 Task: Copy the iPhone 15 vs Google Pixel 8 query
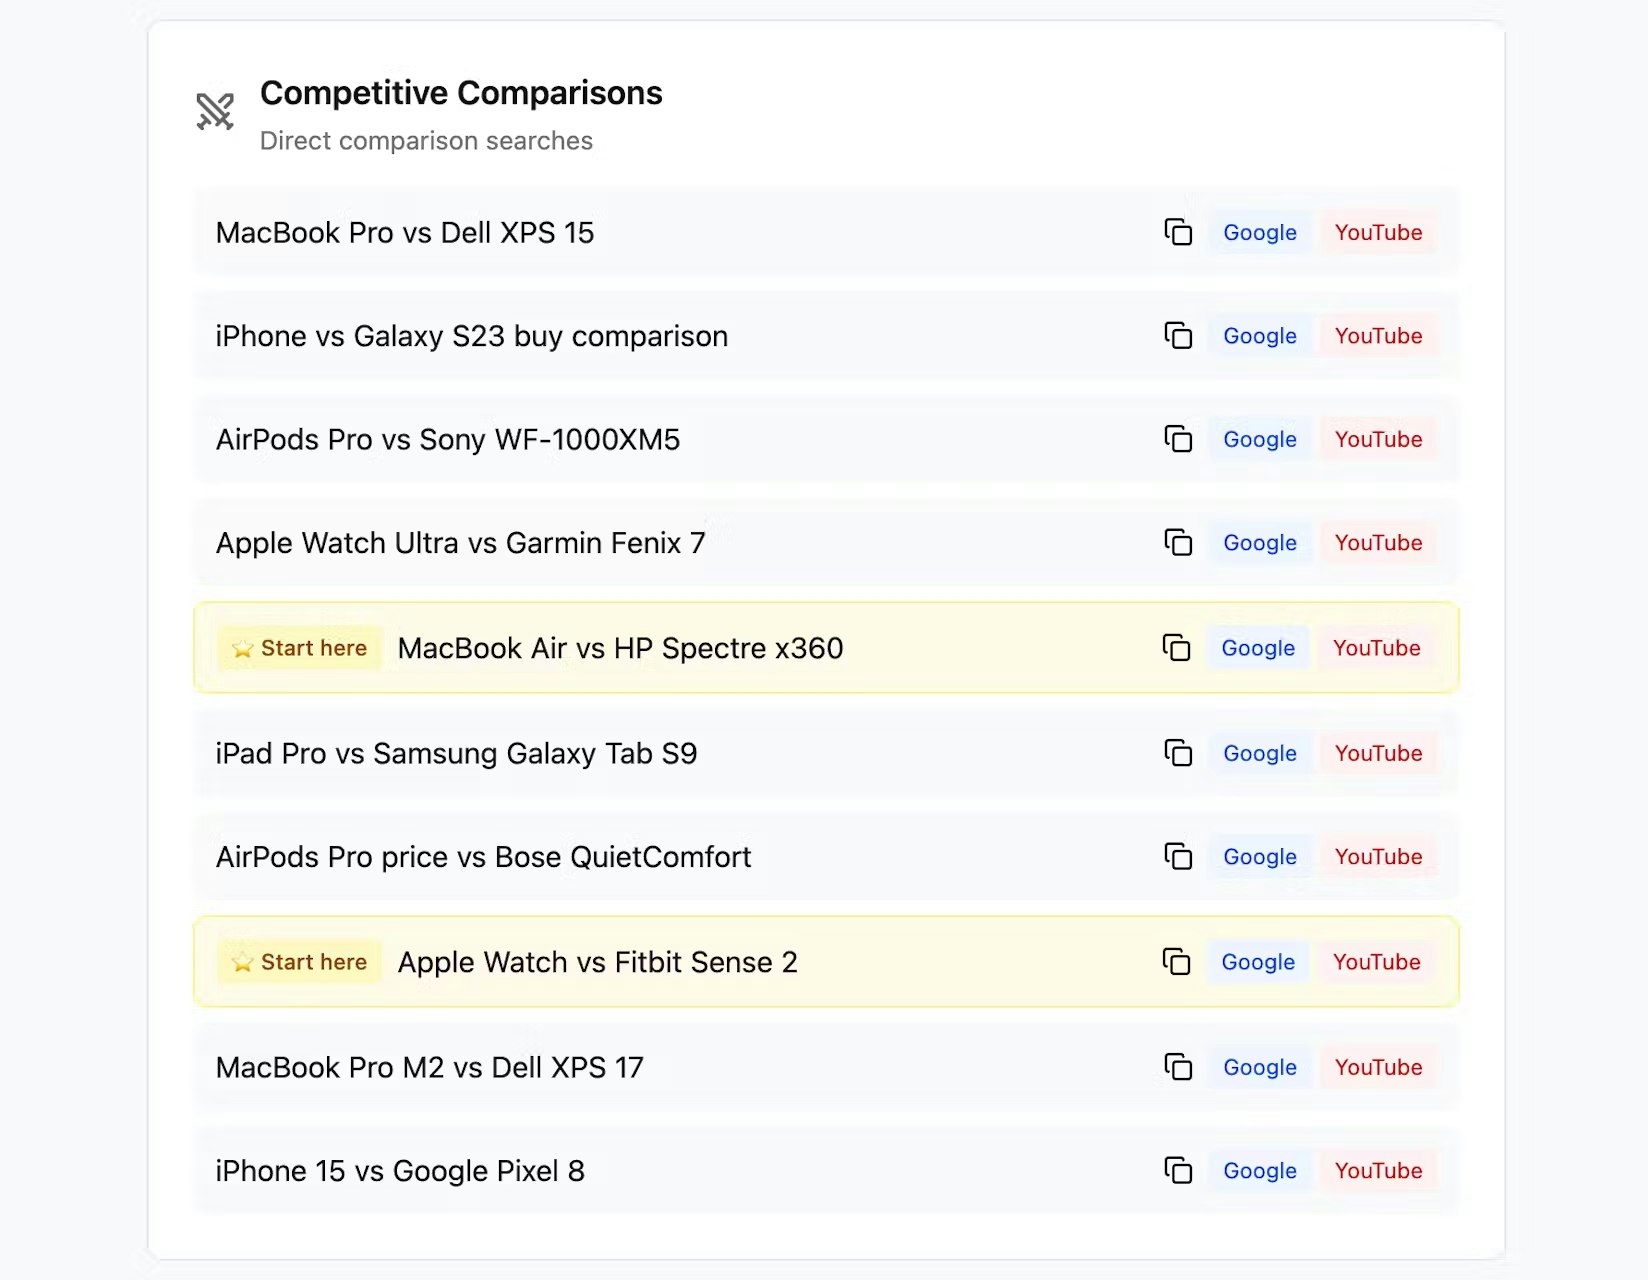coord(1180,1170)
